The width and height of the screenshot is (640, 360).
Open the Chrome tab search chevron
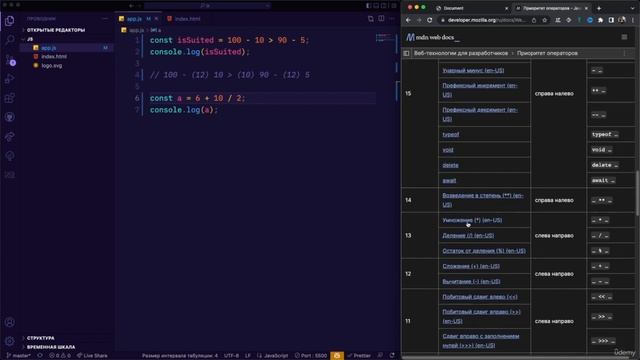pos(633,8)
